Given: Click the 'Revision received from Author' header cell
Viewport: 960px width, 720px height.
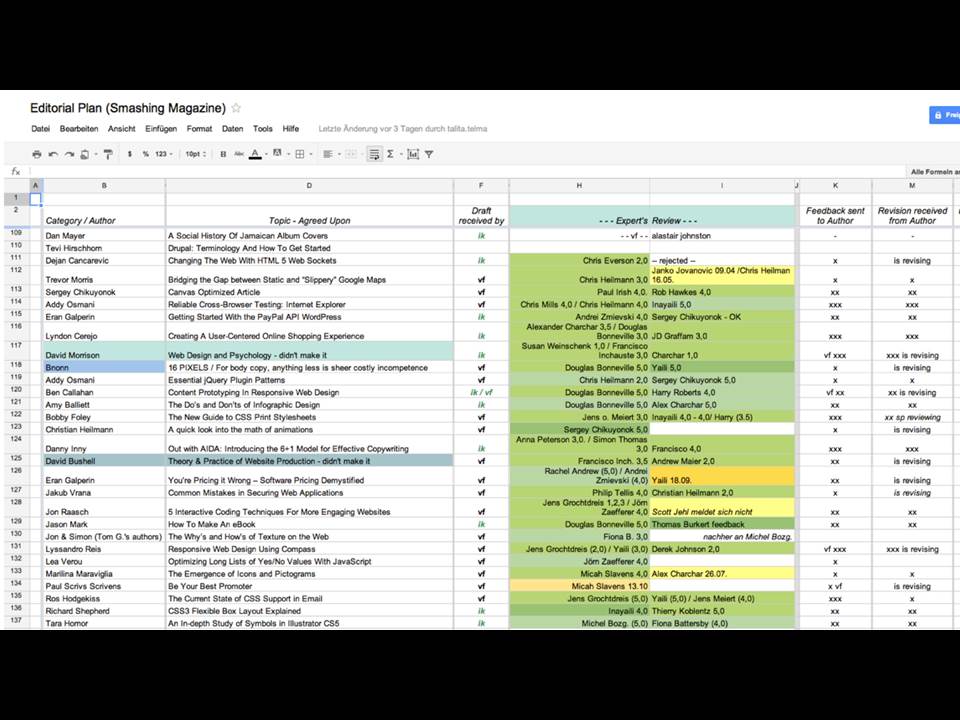Looking at the screenshot, I should [912, 216].
